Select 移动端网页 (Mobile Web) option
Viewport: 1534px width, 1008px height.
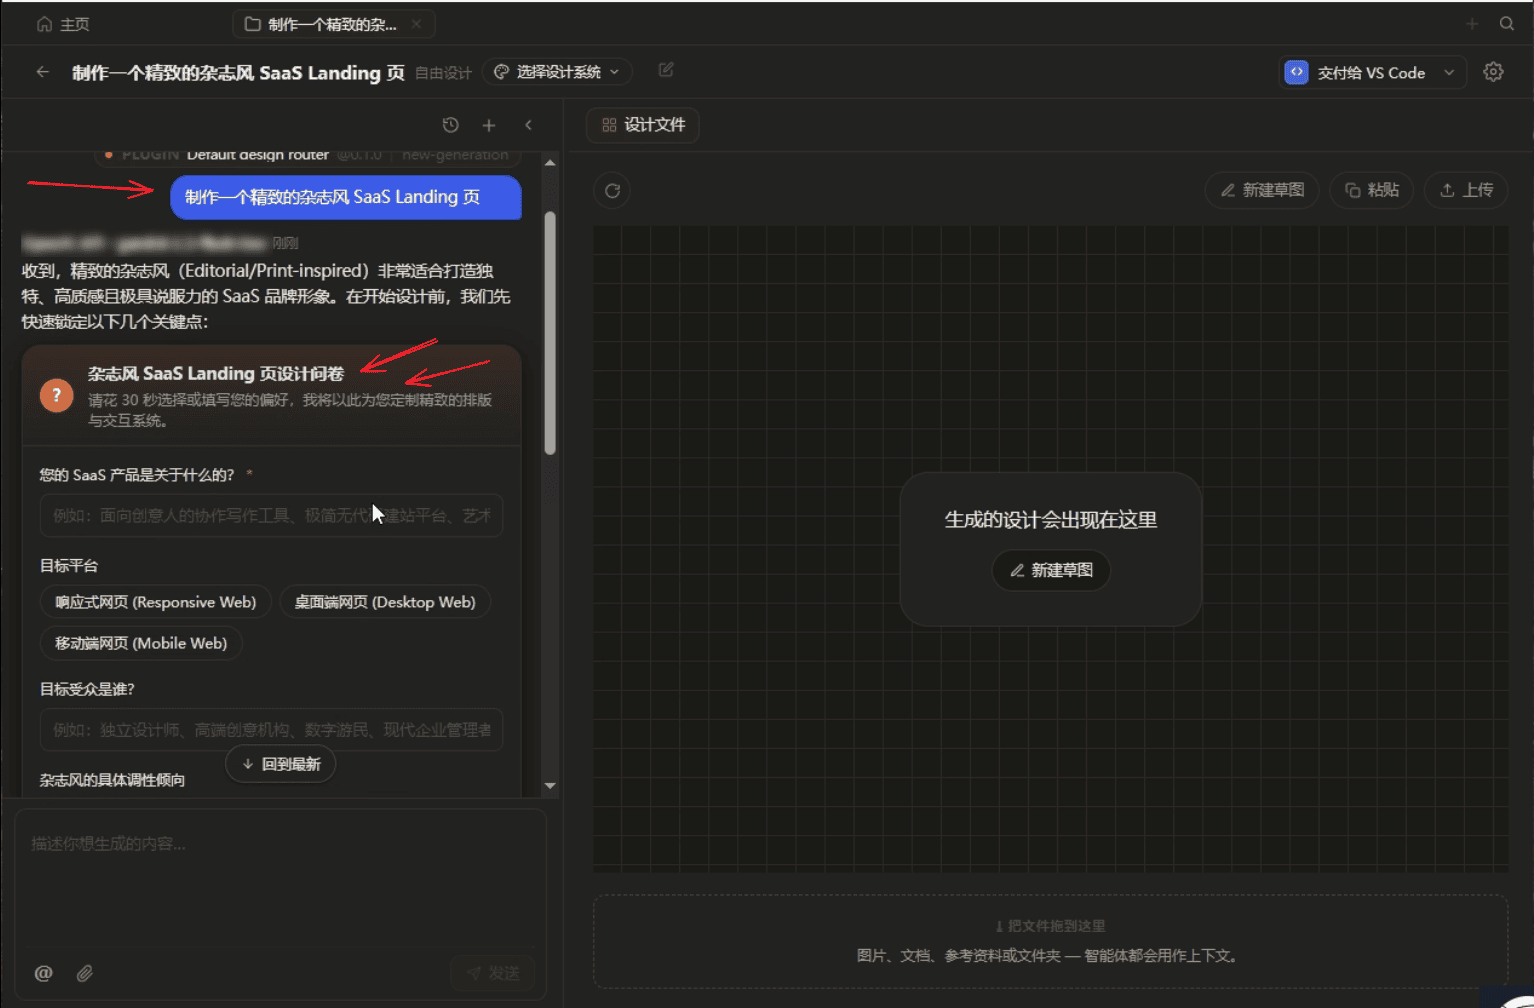[x=141, y=643]
